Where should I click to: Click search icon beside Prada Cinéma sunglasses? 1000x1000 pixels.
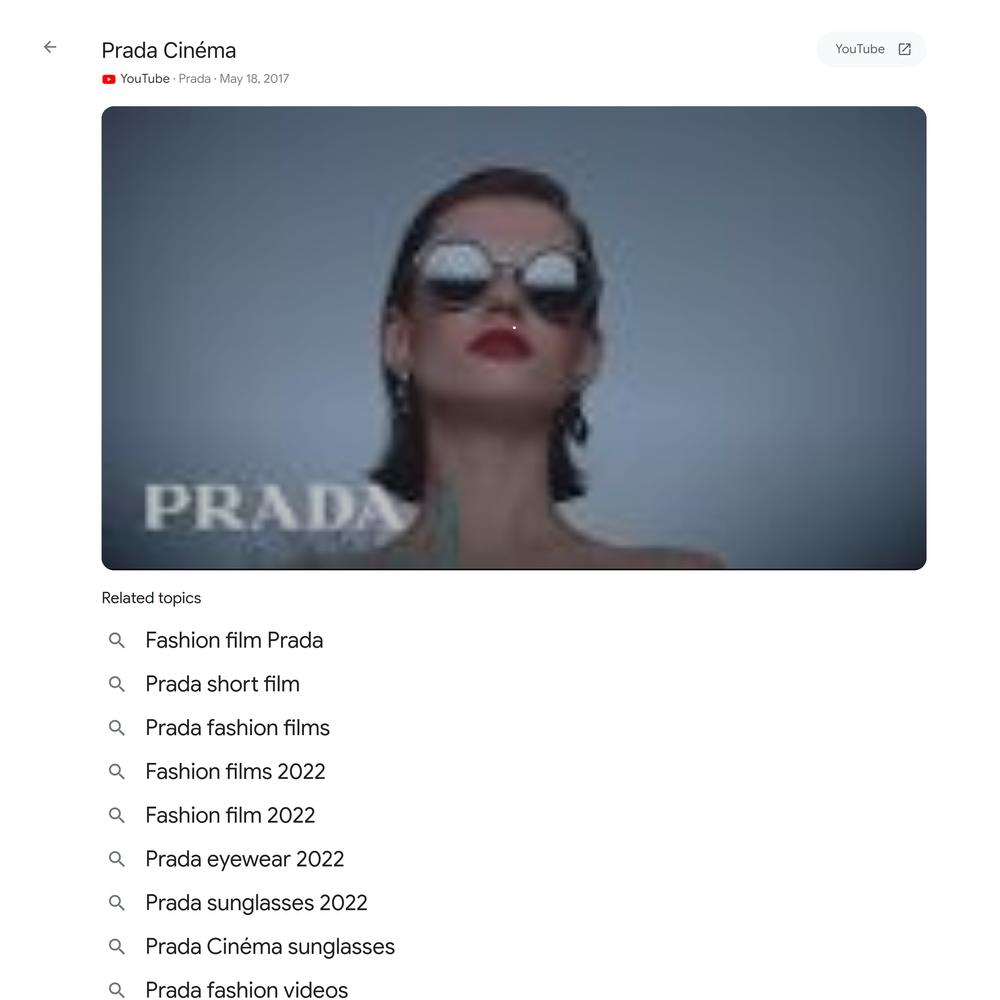tap(117, 946)
